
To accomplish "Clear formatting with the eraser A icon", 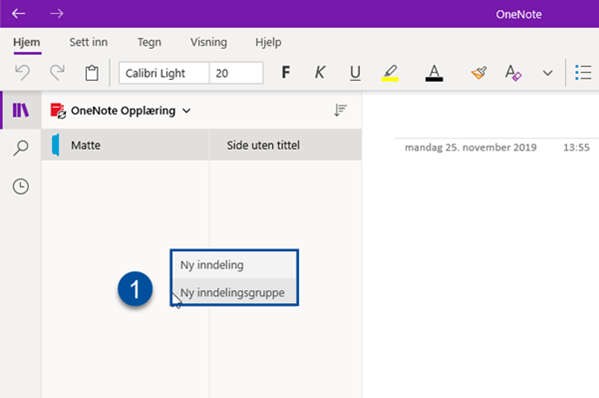I will click(x=513, y=73).
